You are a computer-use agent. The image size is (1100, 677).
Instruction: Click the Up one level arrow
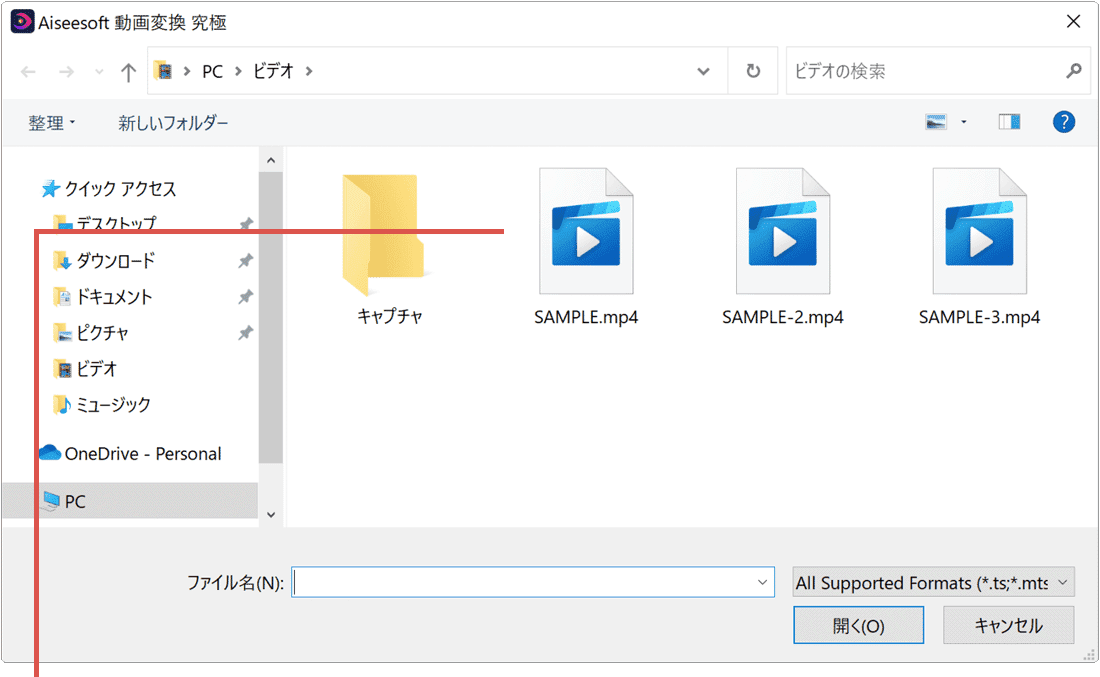tap(128, 72)
